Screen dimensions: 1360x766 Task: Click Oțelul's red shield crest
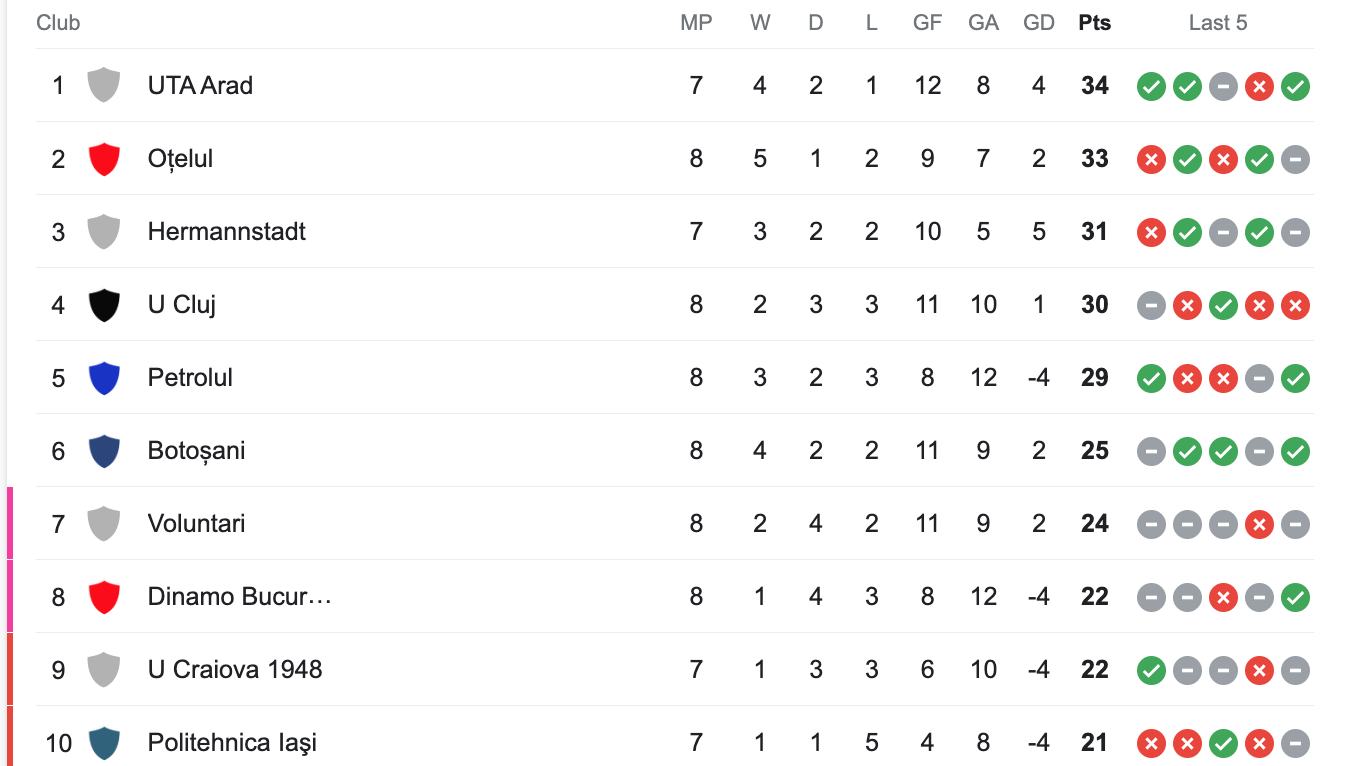pos(104,159)
